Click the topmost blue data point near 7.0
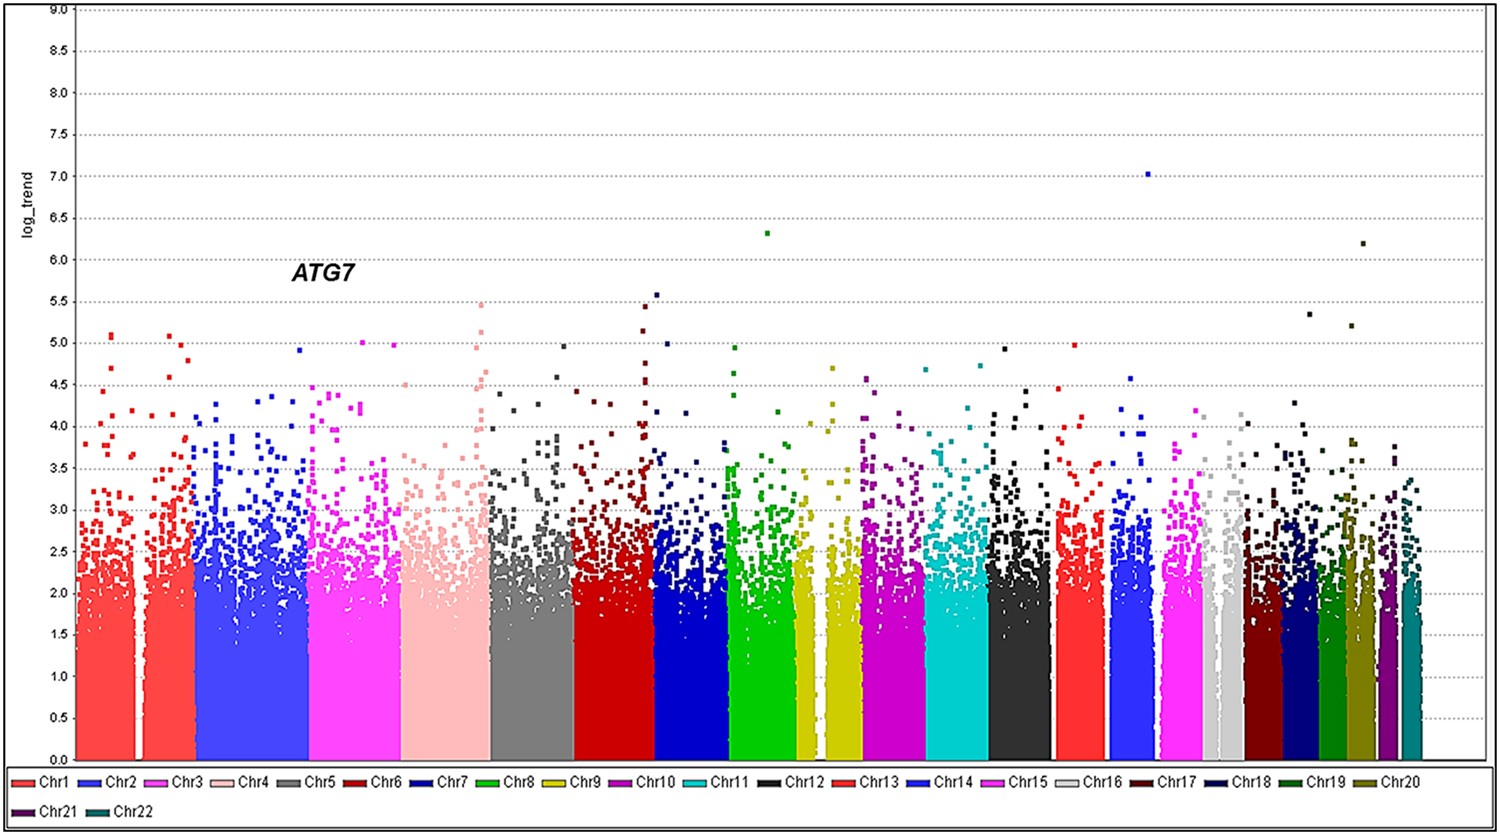 pyautogui.click(x=1147, y=172)
